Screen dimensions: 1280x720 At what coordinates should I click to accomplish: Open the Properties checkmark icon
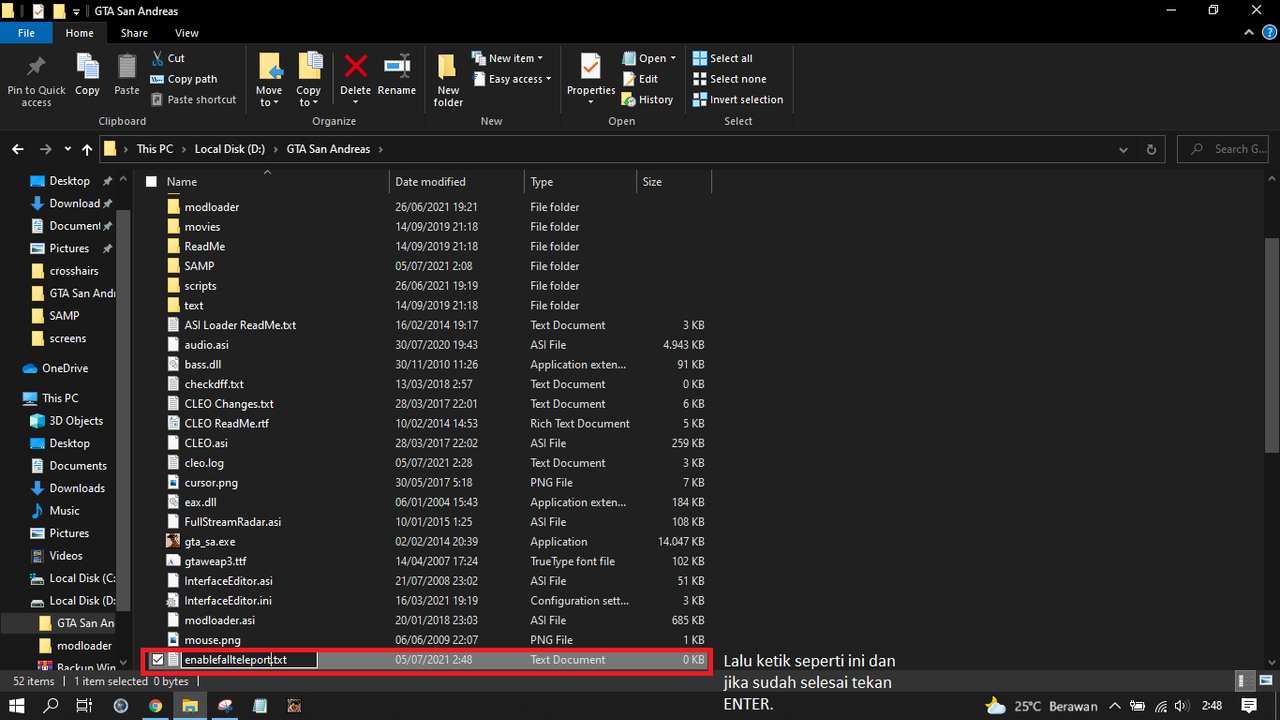click(x=591, y=67)
